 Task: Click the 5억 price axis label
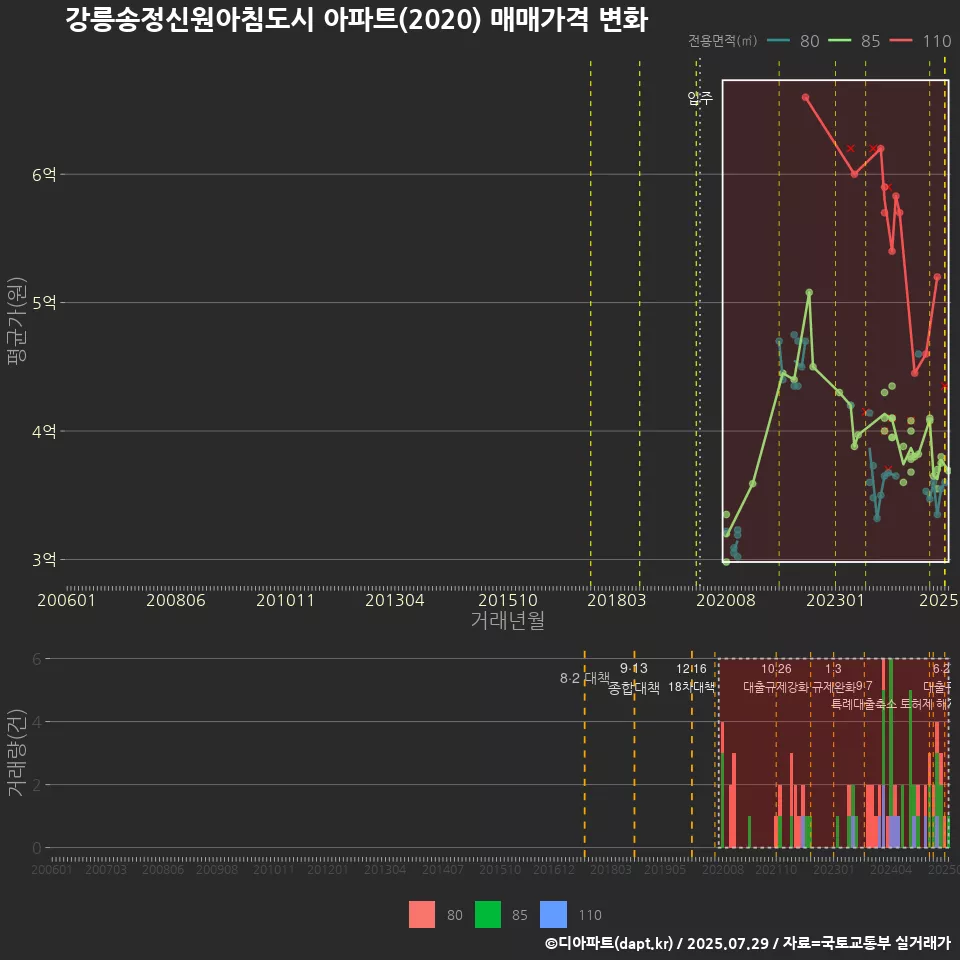click(44, 302)
